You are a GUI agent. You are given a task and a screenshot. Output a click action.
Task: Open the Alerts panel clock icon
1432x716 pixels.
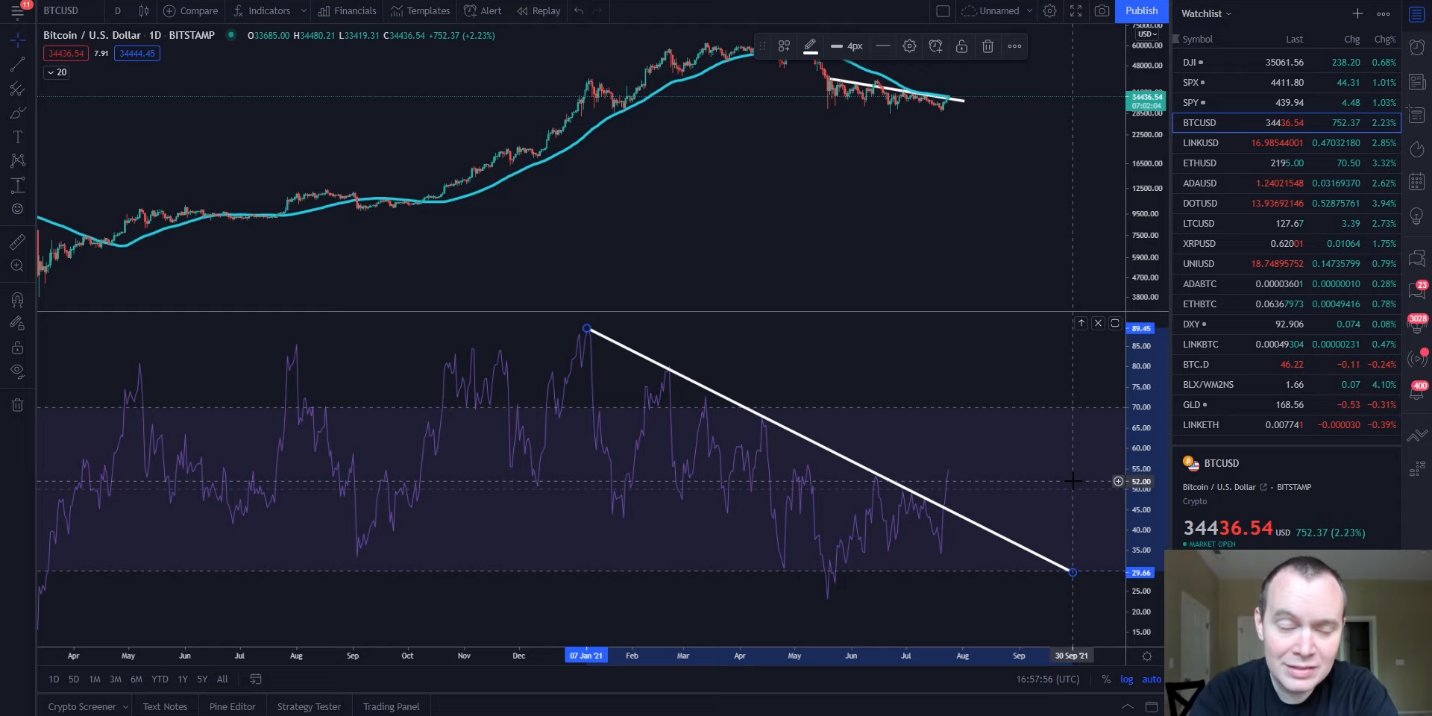[1417, 47]
